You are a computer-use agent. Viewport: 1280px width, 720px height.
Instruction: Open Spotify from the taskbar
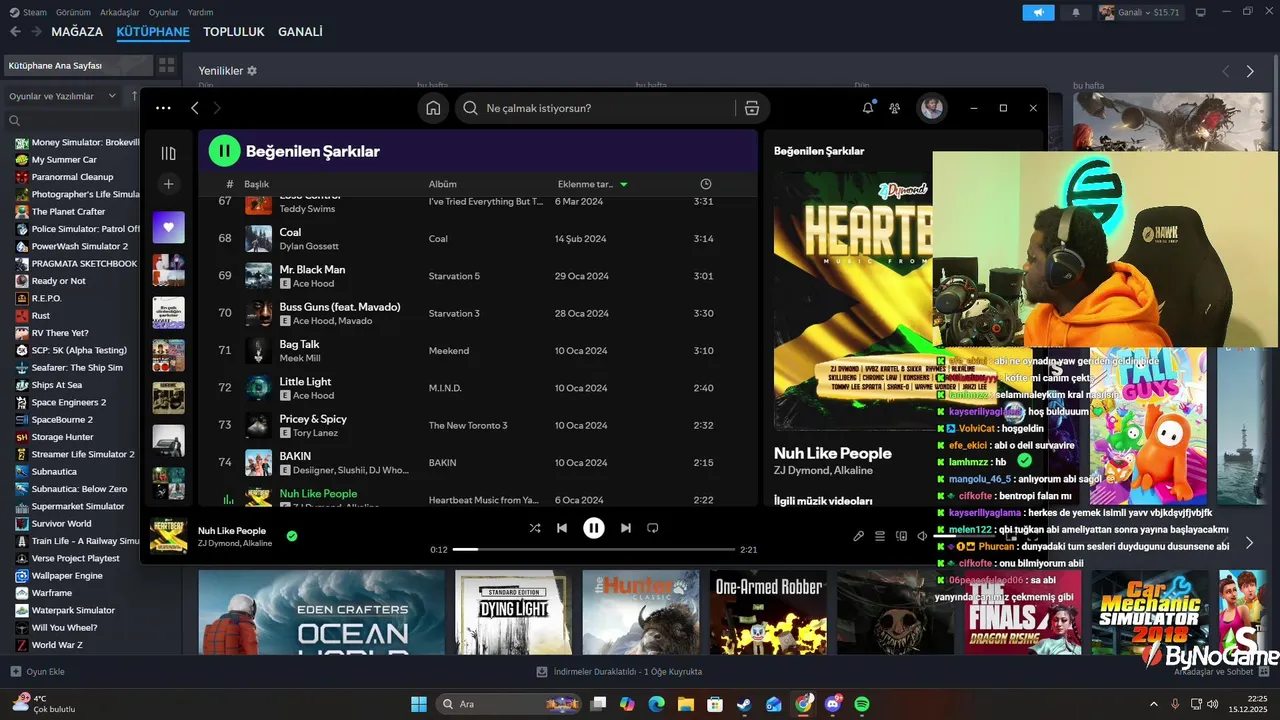point(862,704)
